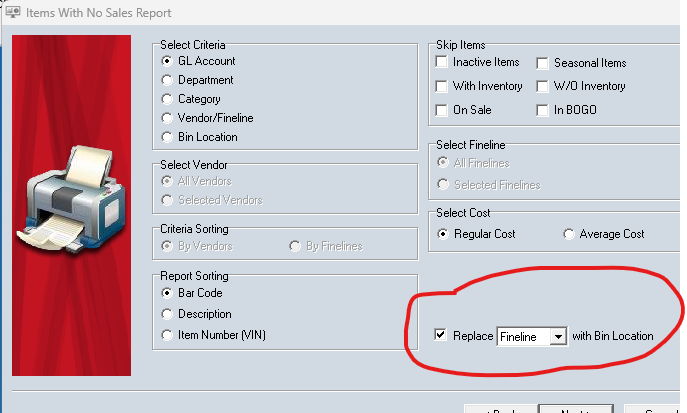This screenshot has width=687, height=413.
Task: Enable the In BOGO checkbox
Action: click(542, 110)
